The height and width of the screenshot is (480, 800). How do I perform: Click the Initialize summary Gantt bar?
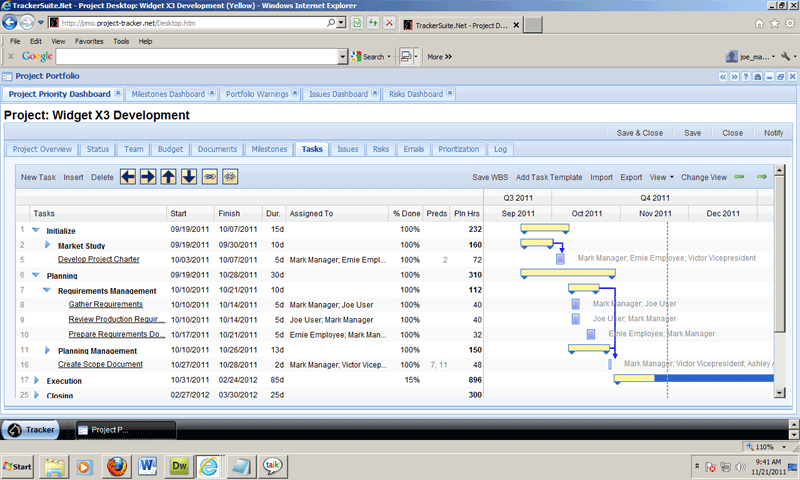[544, 228]
